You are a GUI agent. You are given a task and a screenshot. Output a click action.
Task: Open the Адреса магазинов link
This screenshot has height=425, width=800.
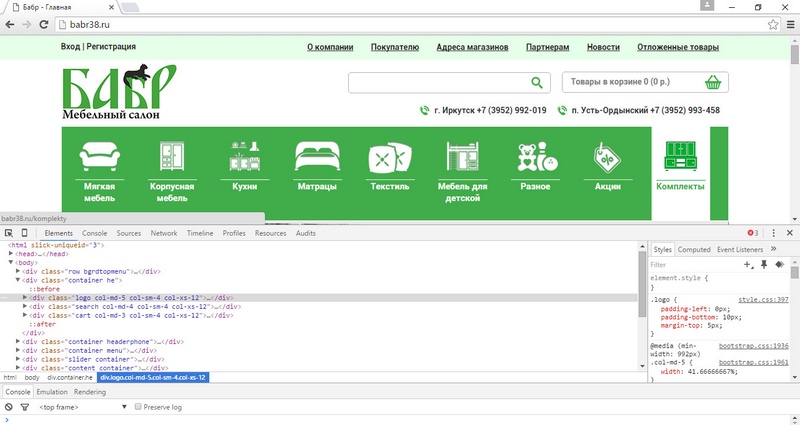(x=472, y=47)
